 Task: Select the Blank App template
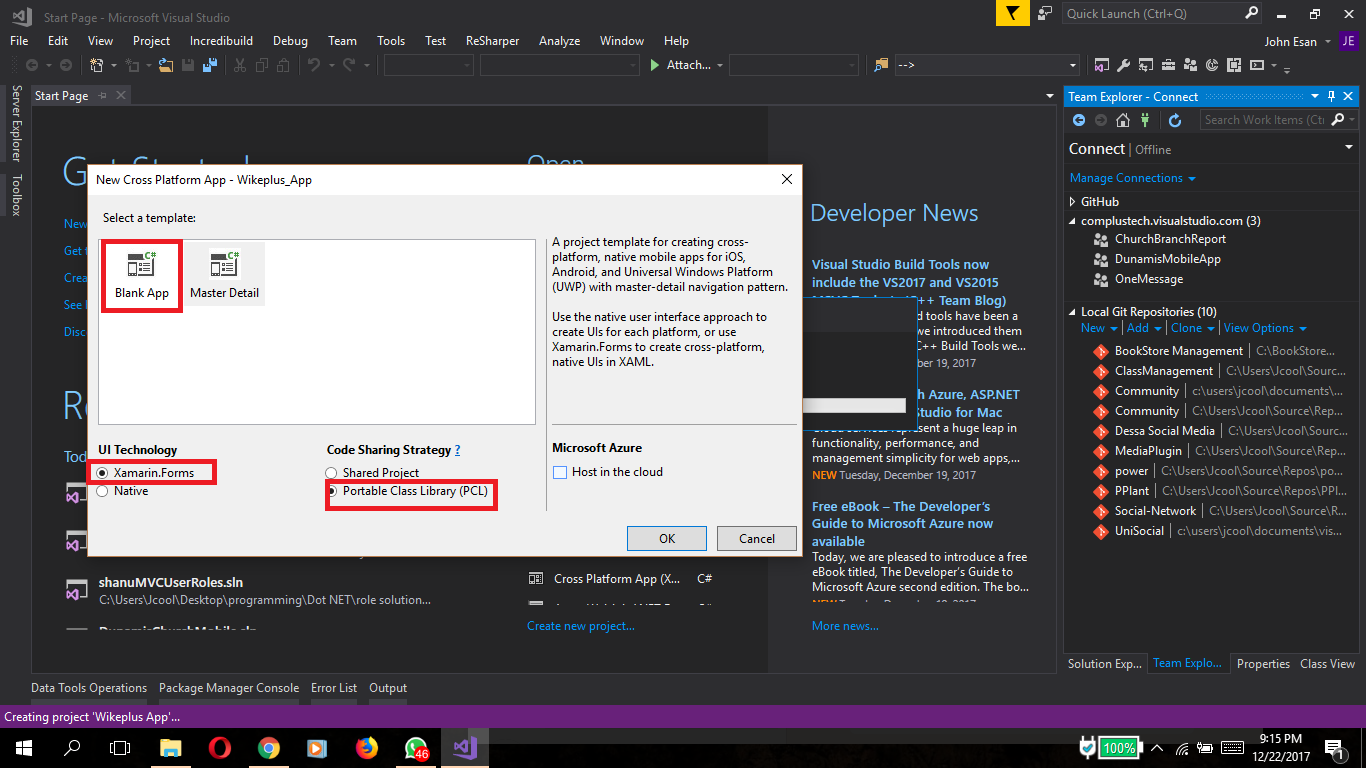point(142,276)
